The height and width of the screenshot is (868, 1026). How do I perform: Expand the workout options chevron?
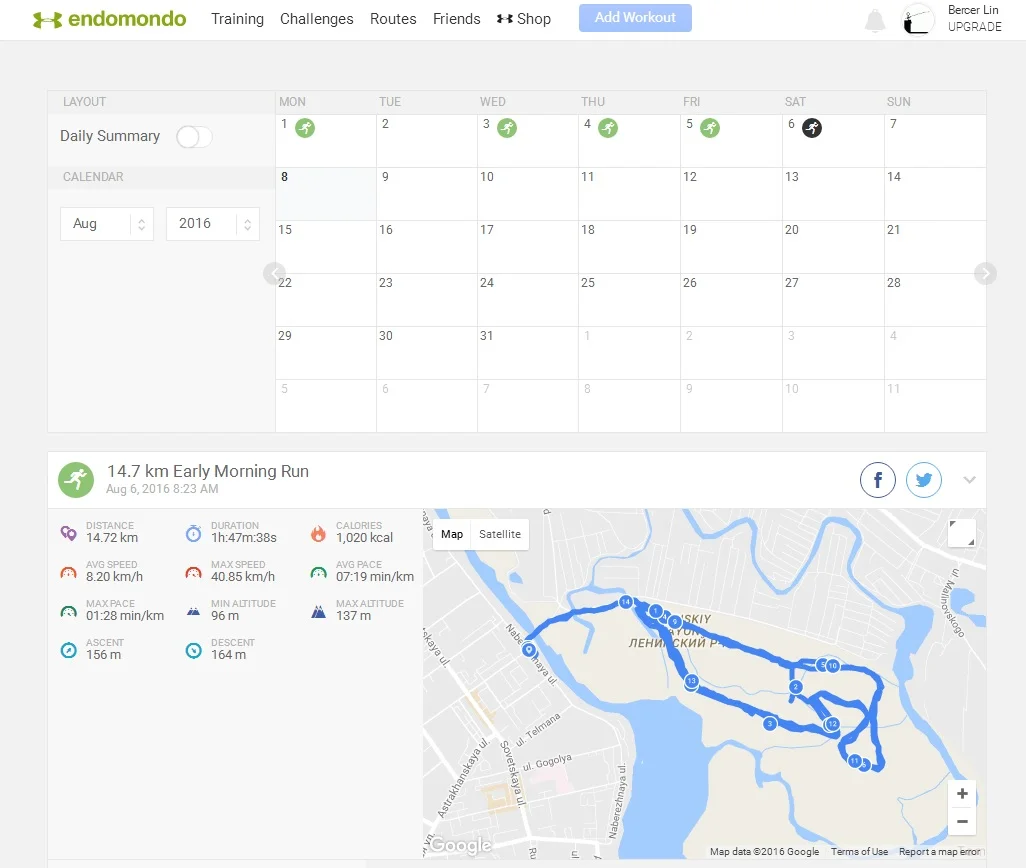(970, 480)
